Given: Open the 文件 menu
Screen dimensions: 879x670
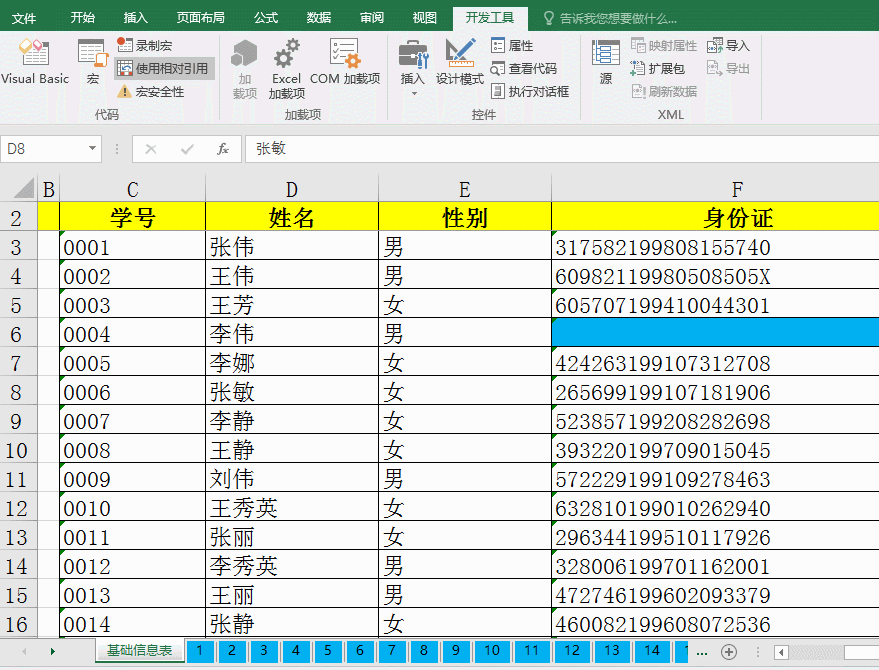Looking at the screenshot, I should coord(24,18).
